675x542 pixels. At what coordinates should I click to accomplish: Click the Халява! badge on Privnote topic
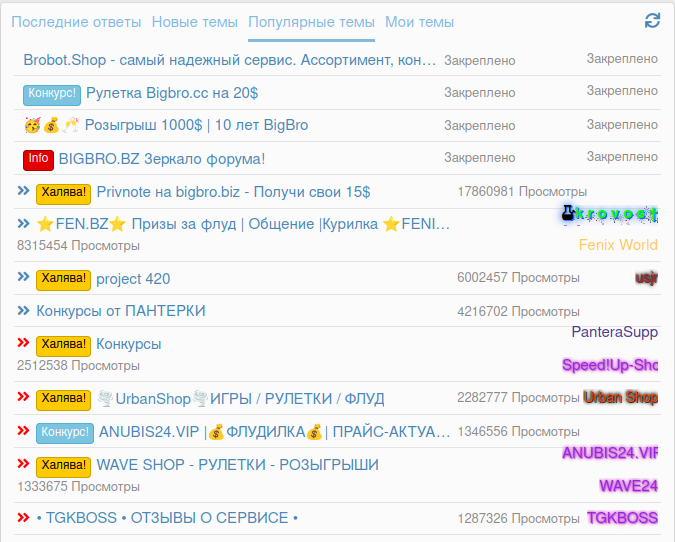[63, 194]
